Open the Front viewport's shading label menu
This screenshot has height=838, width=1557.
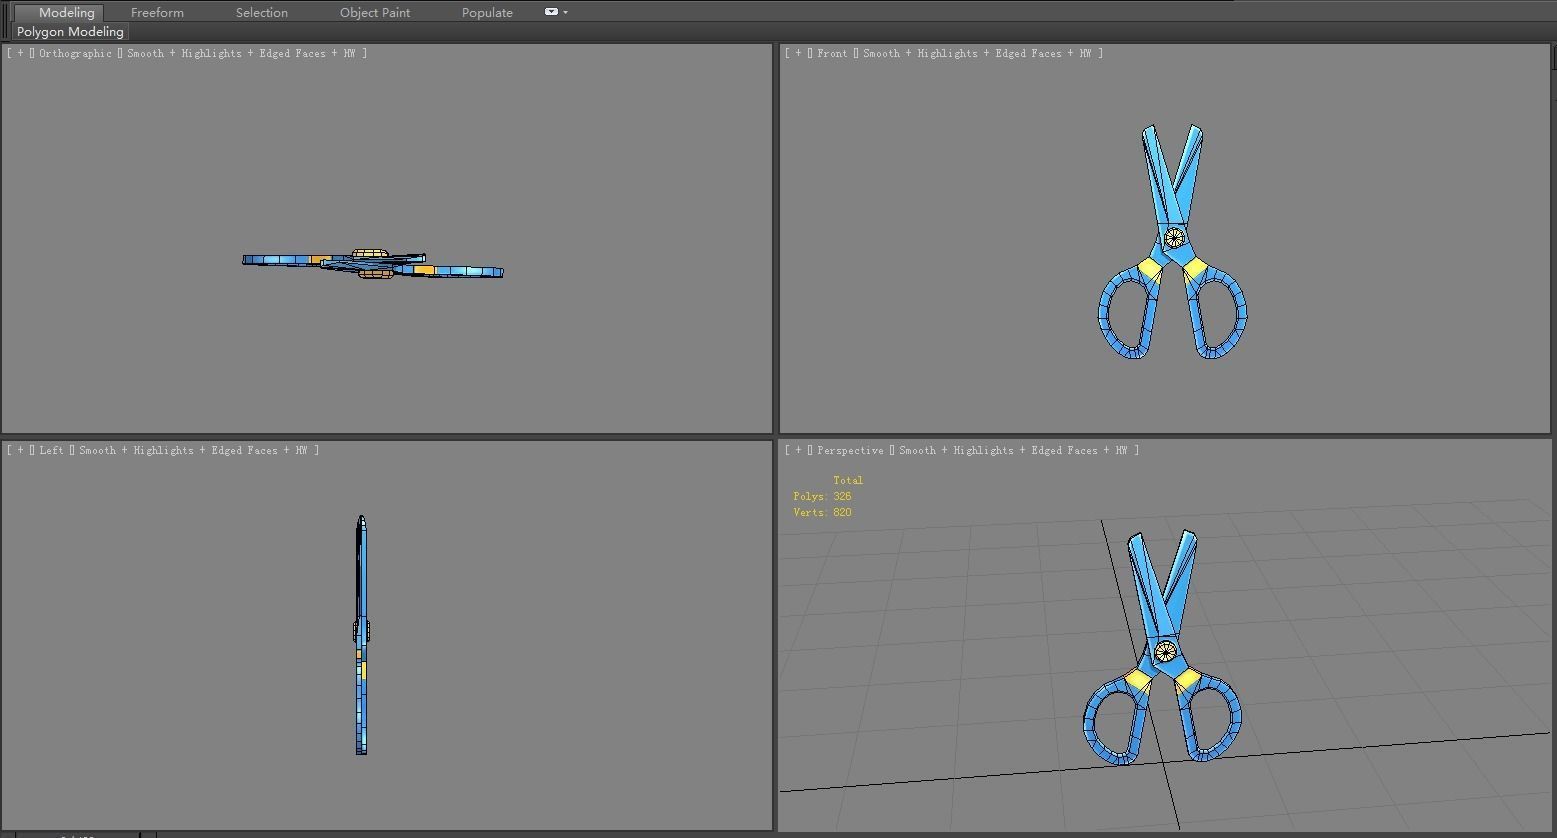coord(977,54)
